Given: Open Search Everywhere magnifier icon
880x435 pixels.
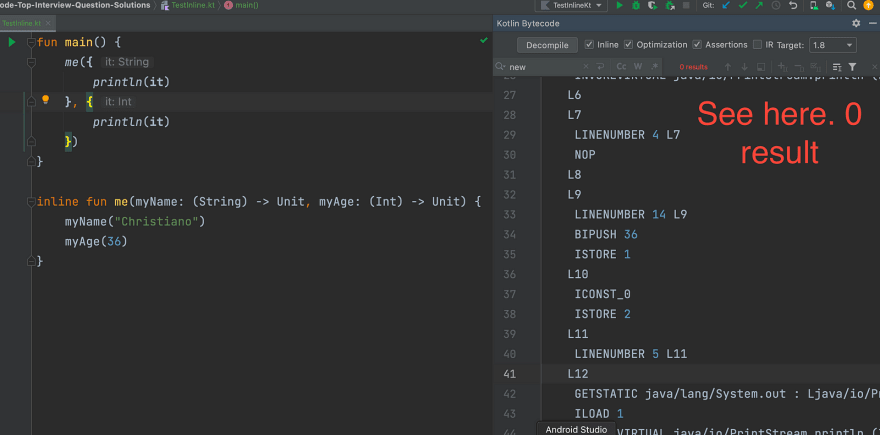Looking at the screenshot, I should click(851, 5).
